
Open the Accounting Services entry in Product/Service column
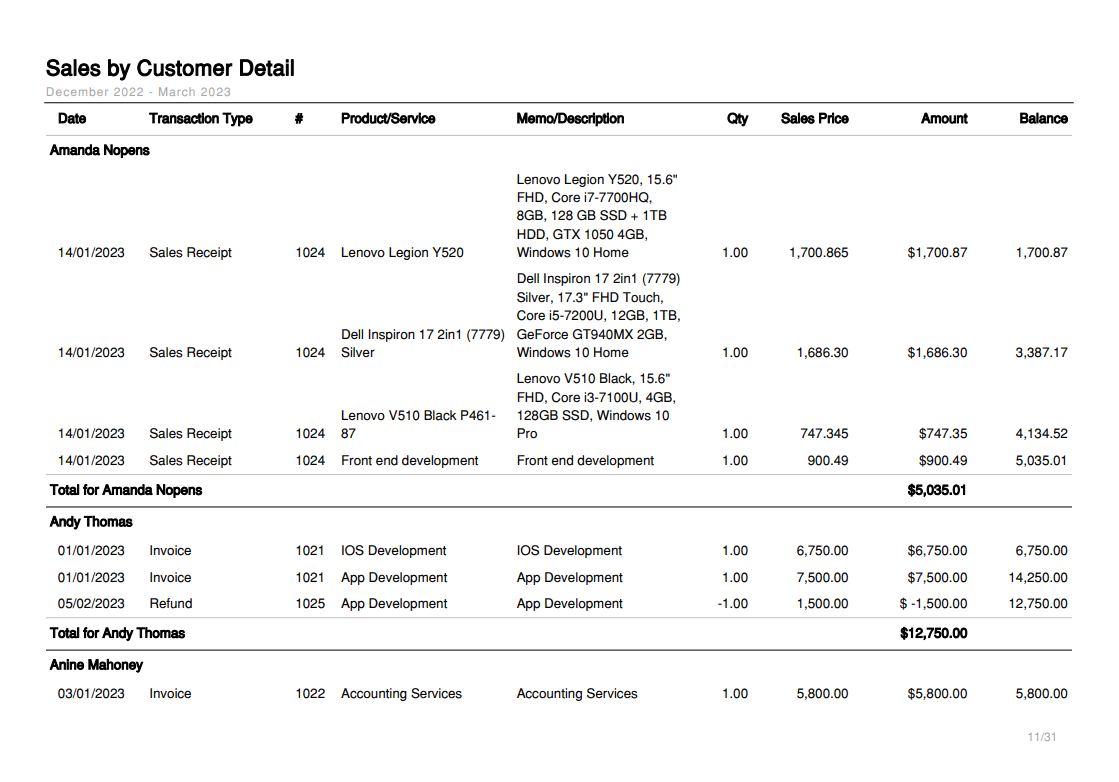click(x=401, y=694)
